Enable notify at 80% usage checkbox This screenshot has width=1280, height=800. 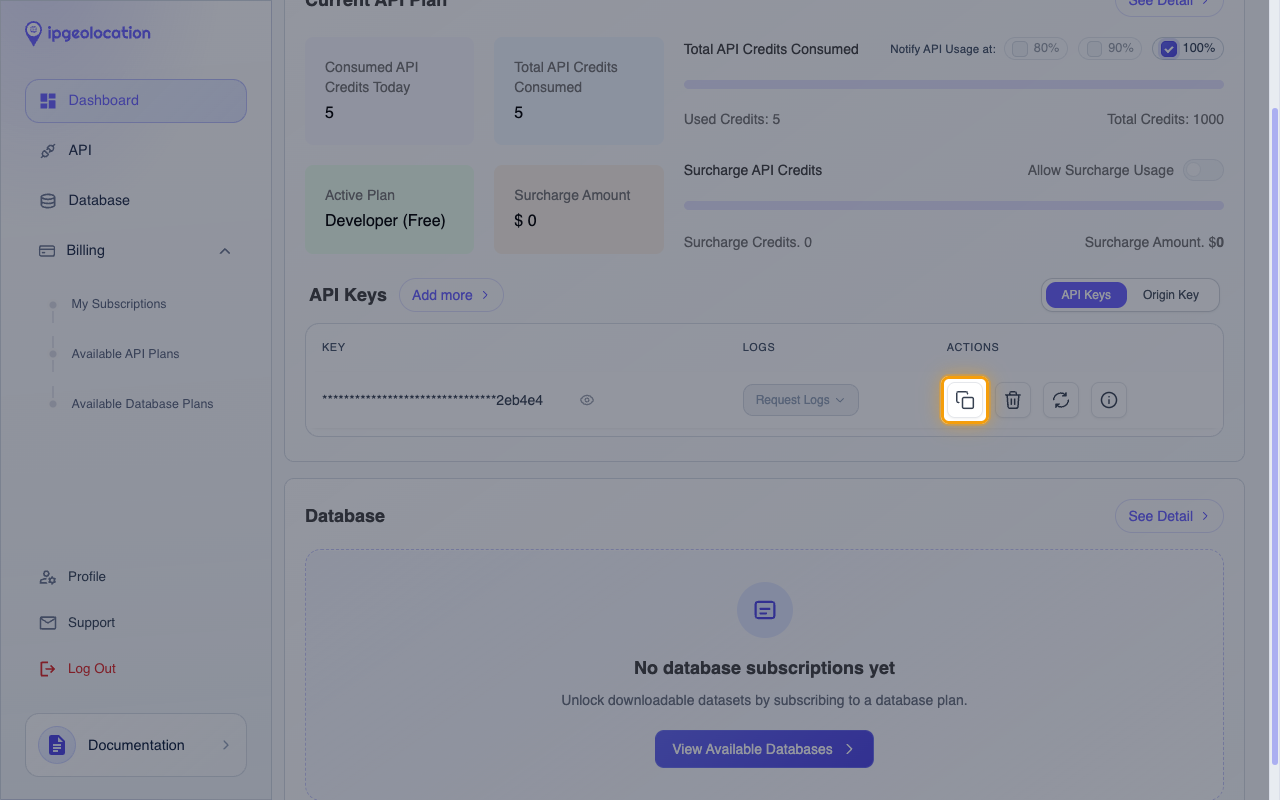(x=1020, y=49)
